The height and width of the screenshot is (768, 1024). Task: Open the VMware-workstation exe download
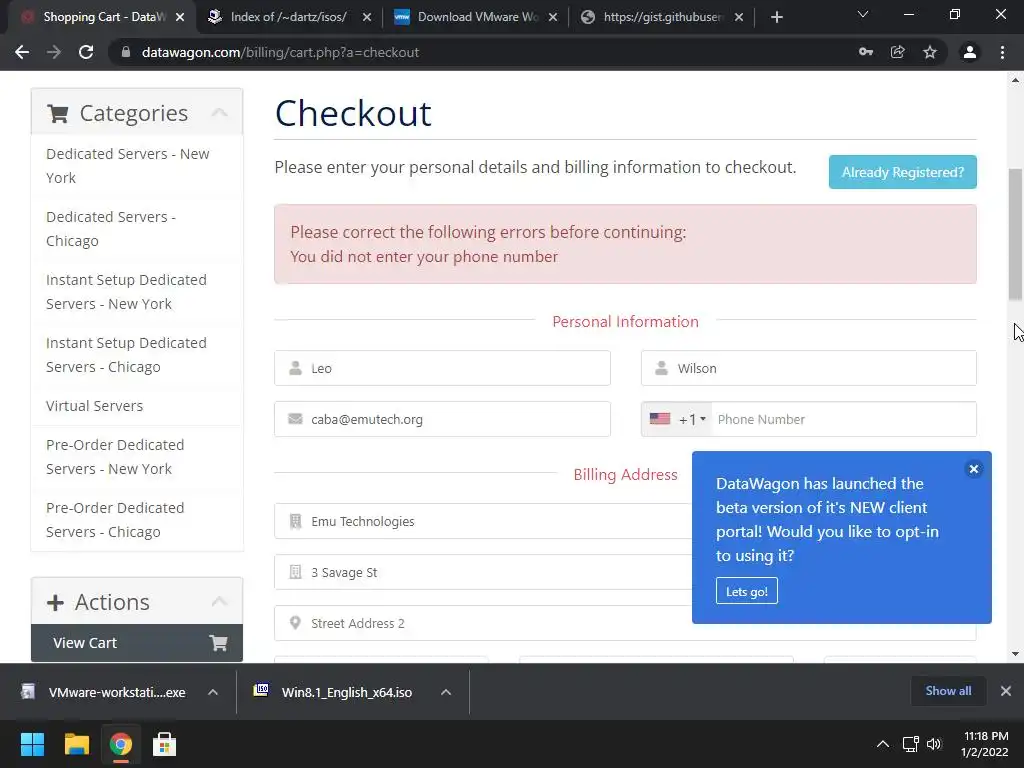104,692
